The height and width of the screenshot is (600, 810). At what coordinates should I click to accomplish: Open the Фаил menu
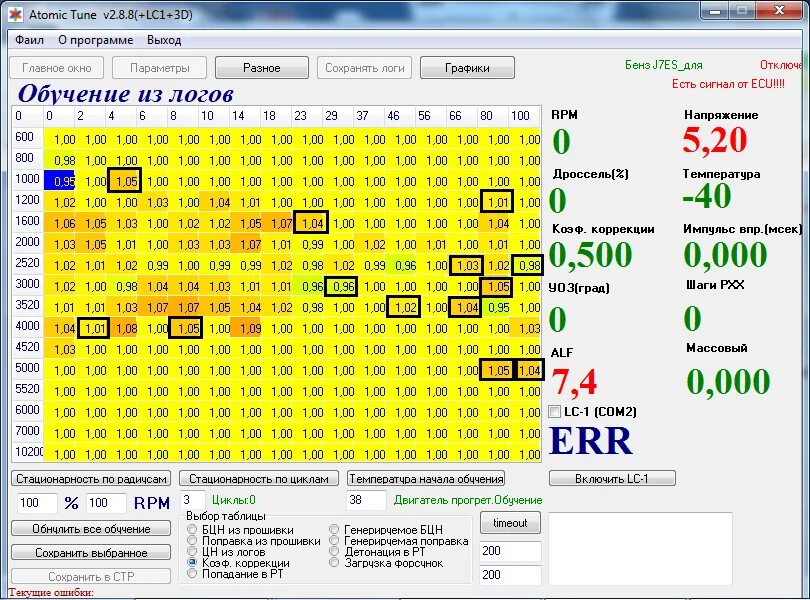pos(28,40)
